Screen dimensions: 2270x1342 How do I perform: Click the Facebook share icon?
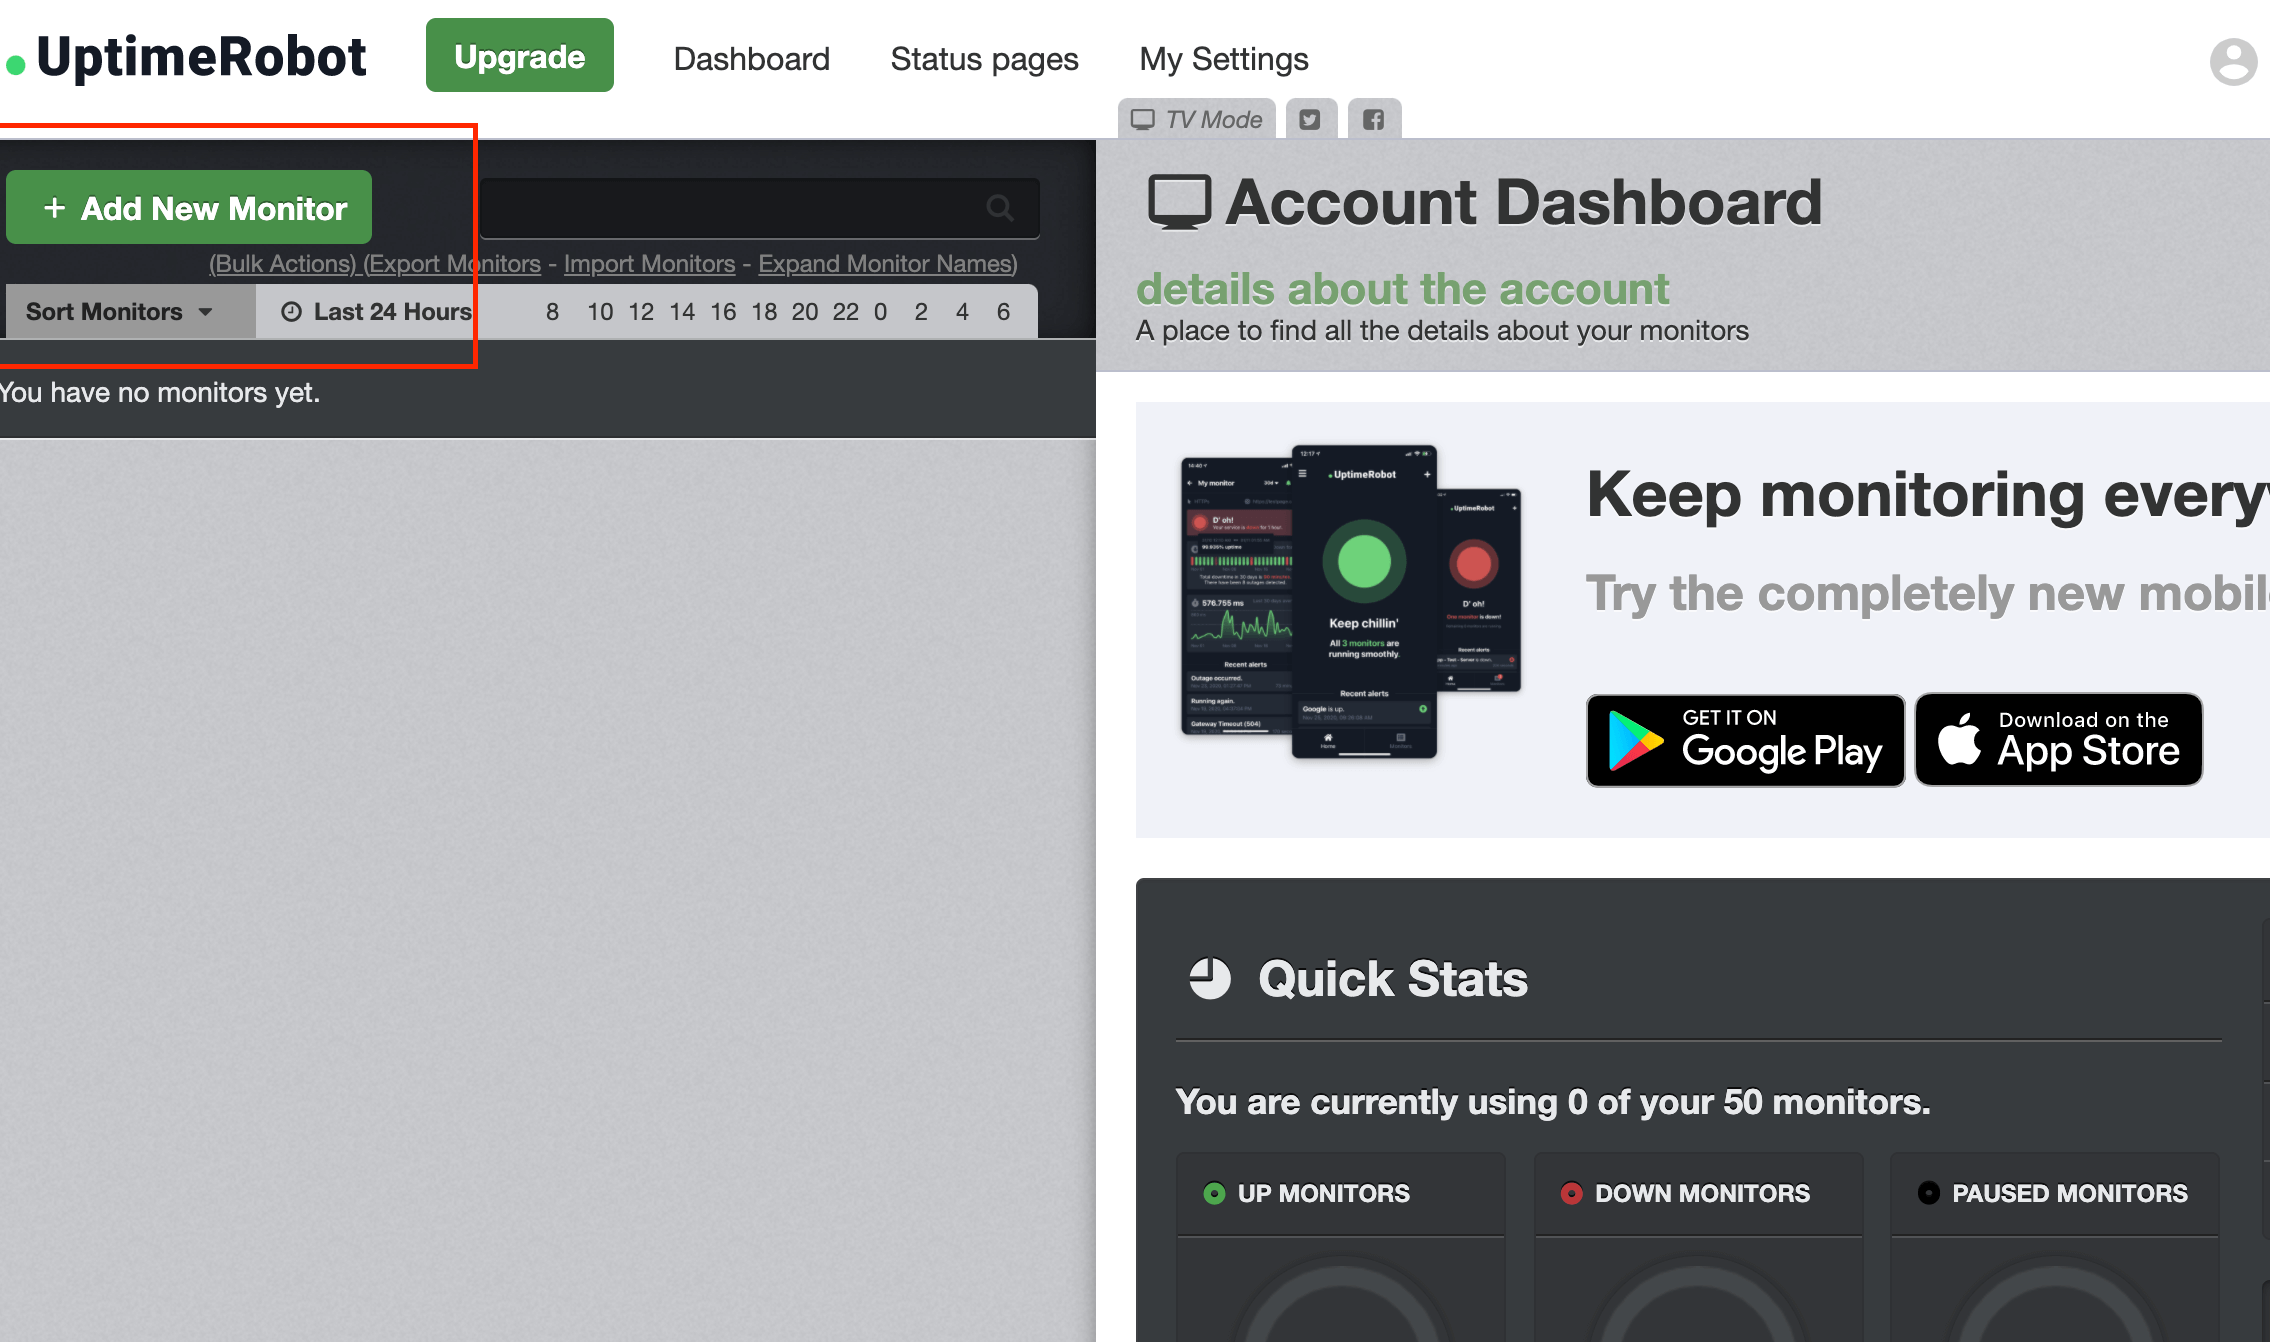coord(1372,118)
